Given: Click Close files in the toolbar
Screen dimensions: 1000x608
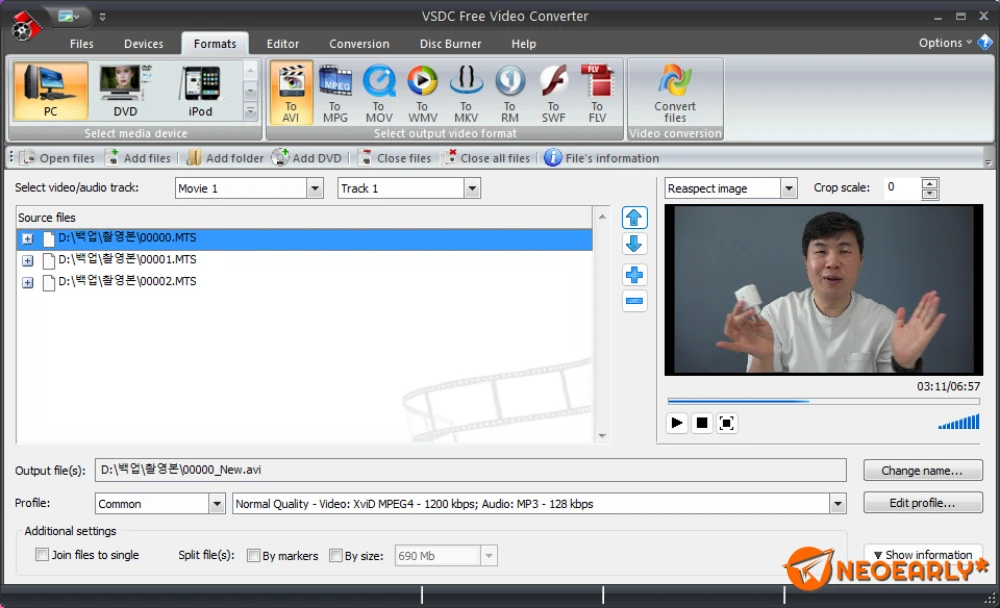Looking at the screenshot, I should (x=395, y=158).
